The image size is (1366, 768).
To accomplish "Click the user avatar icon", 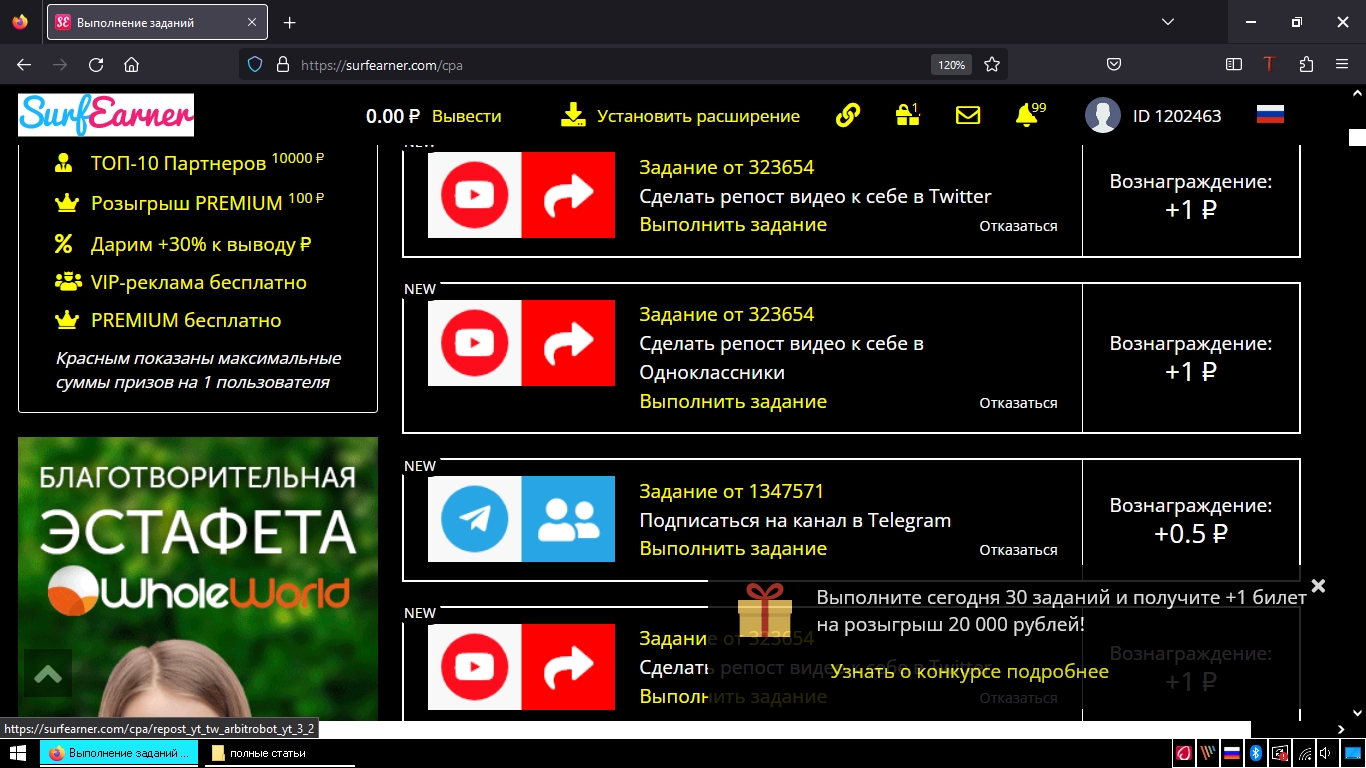I will (x=1103, y=115).
